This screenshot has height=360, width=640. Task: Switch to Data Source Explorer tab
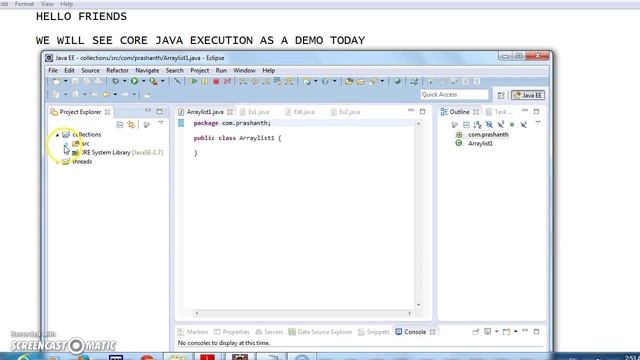coord(320,332)
